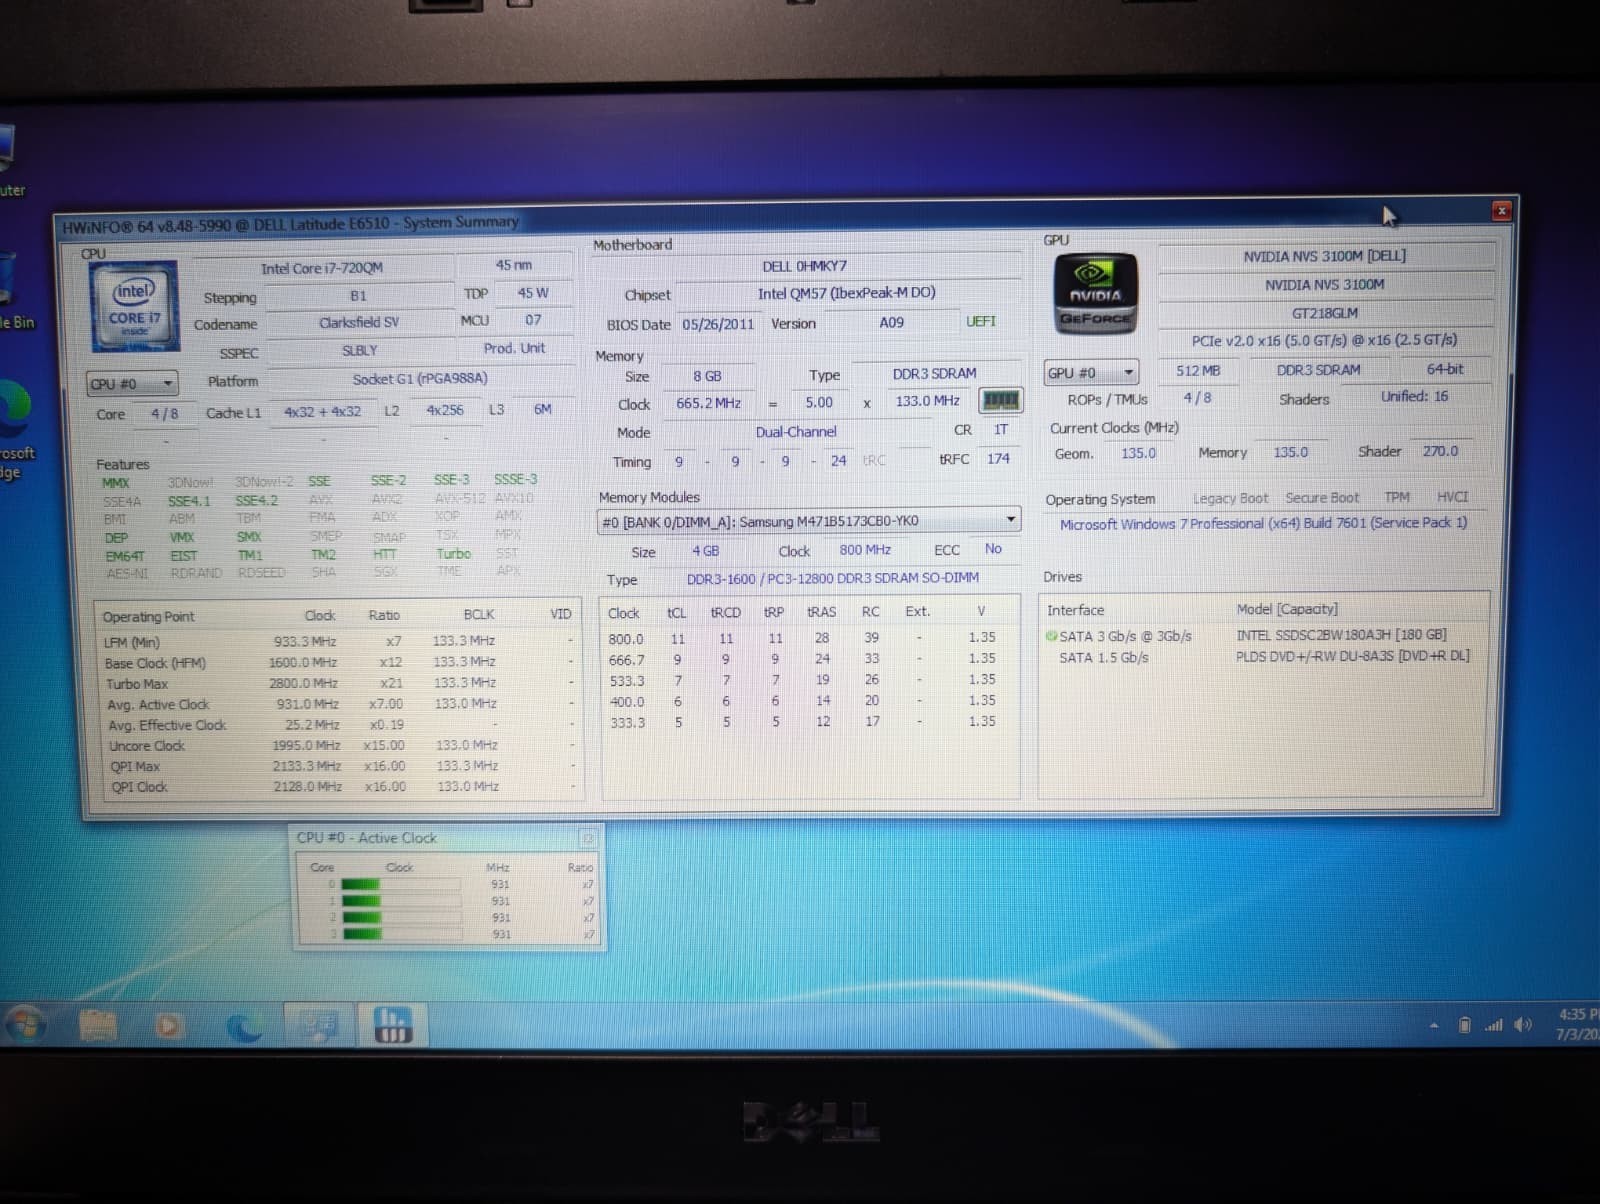
Task: Select the 800.0 memory timing row
Action: 806,638
